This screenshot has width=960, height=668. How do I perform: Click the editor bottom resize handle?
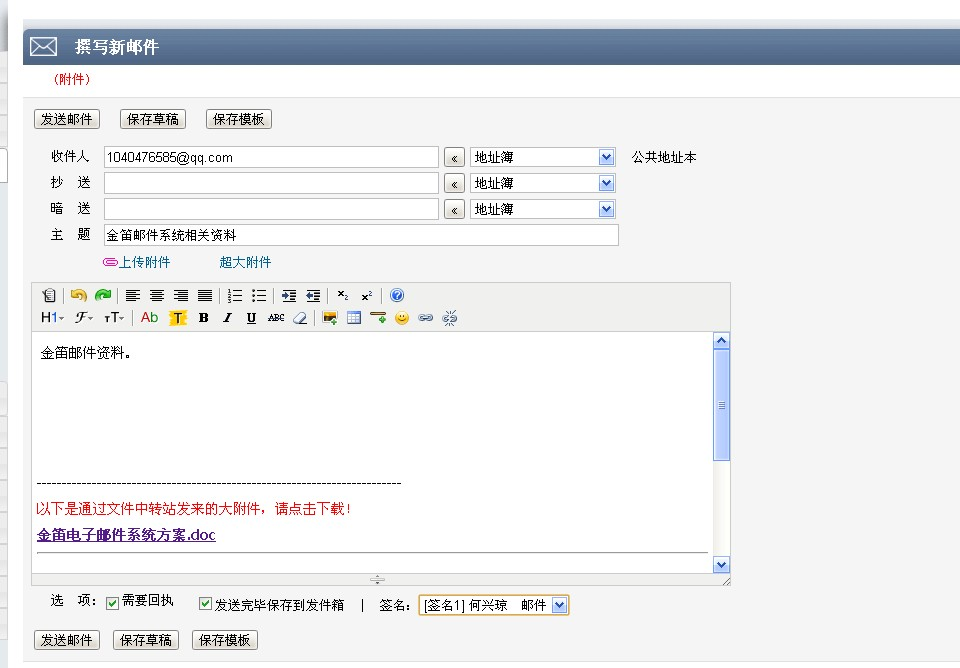click(378, 579)
